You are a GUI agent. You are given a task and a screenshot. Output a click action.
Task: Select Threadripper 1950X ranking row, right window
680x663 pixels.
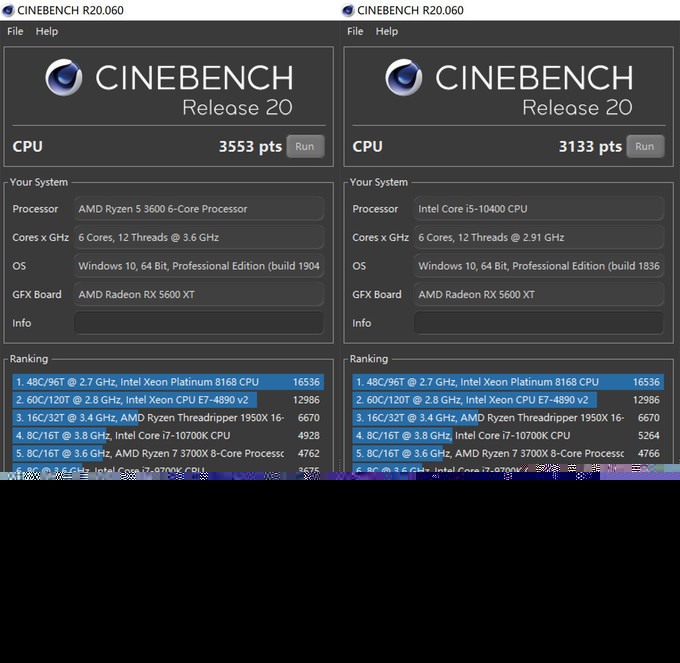[x=508, y=418]
